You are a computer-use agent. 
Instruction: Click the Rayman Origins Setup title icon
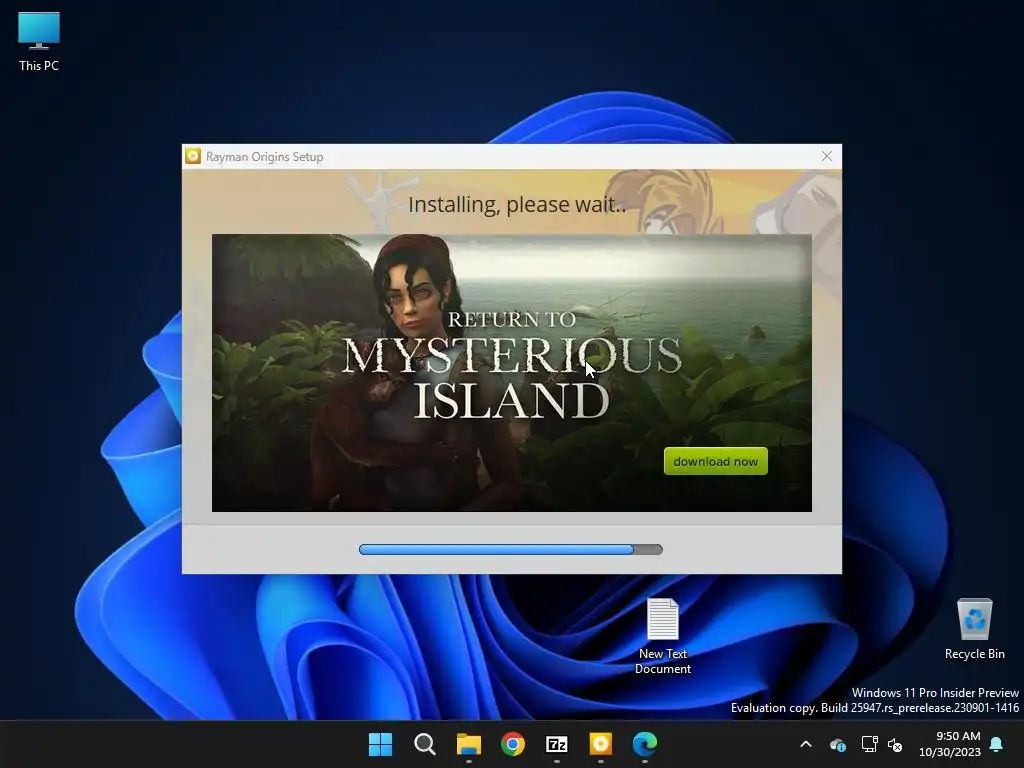point(193,156)
